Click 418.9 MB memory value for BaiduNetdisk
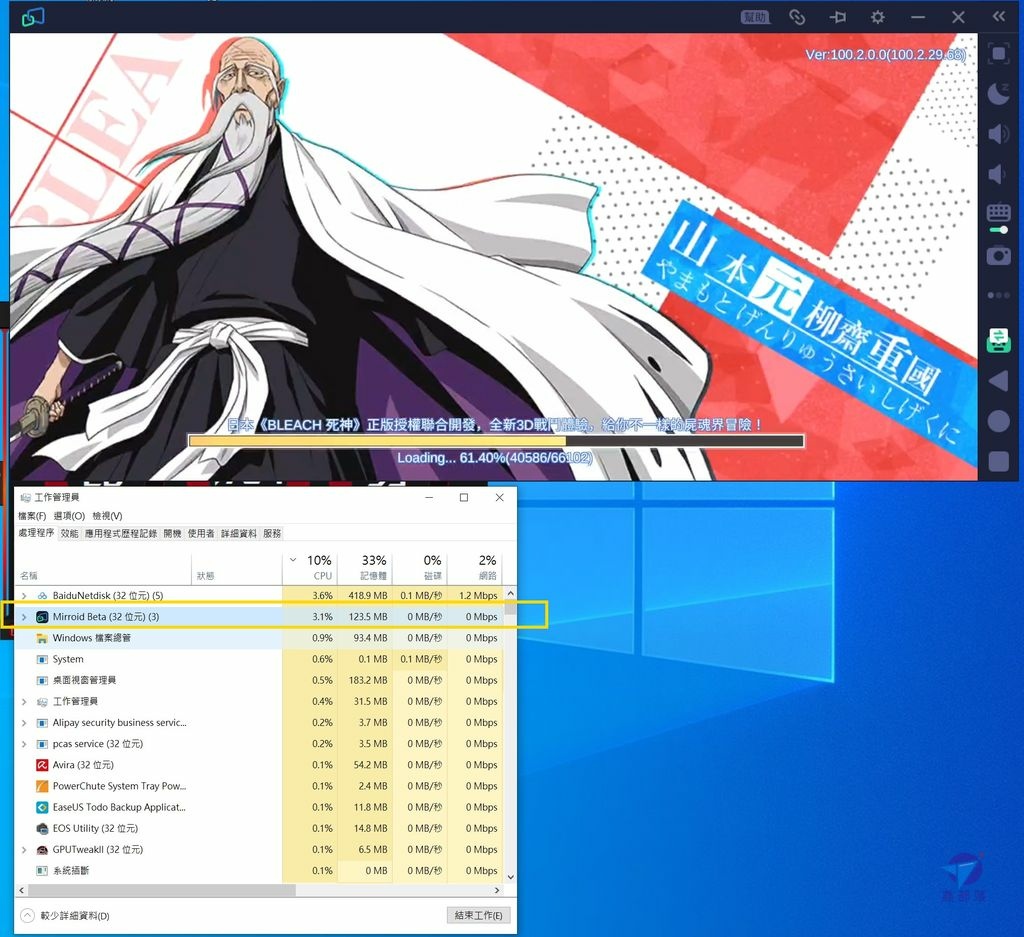 [x=368, y=596]
